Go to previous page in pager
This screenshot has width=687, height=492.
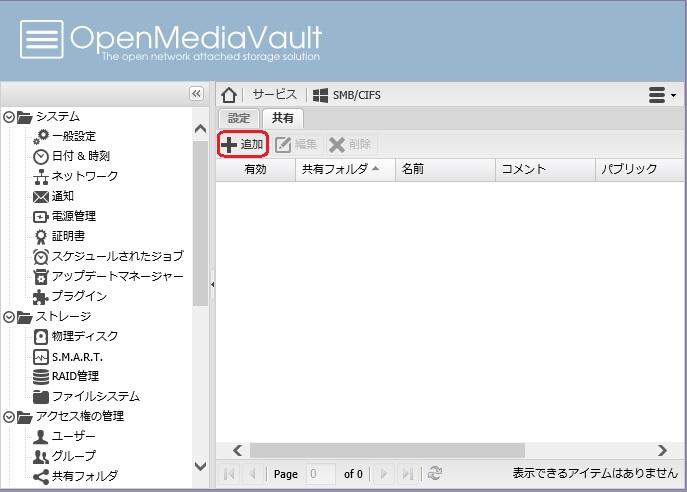pos(252,474)
